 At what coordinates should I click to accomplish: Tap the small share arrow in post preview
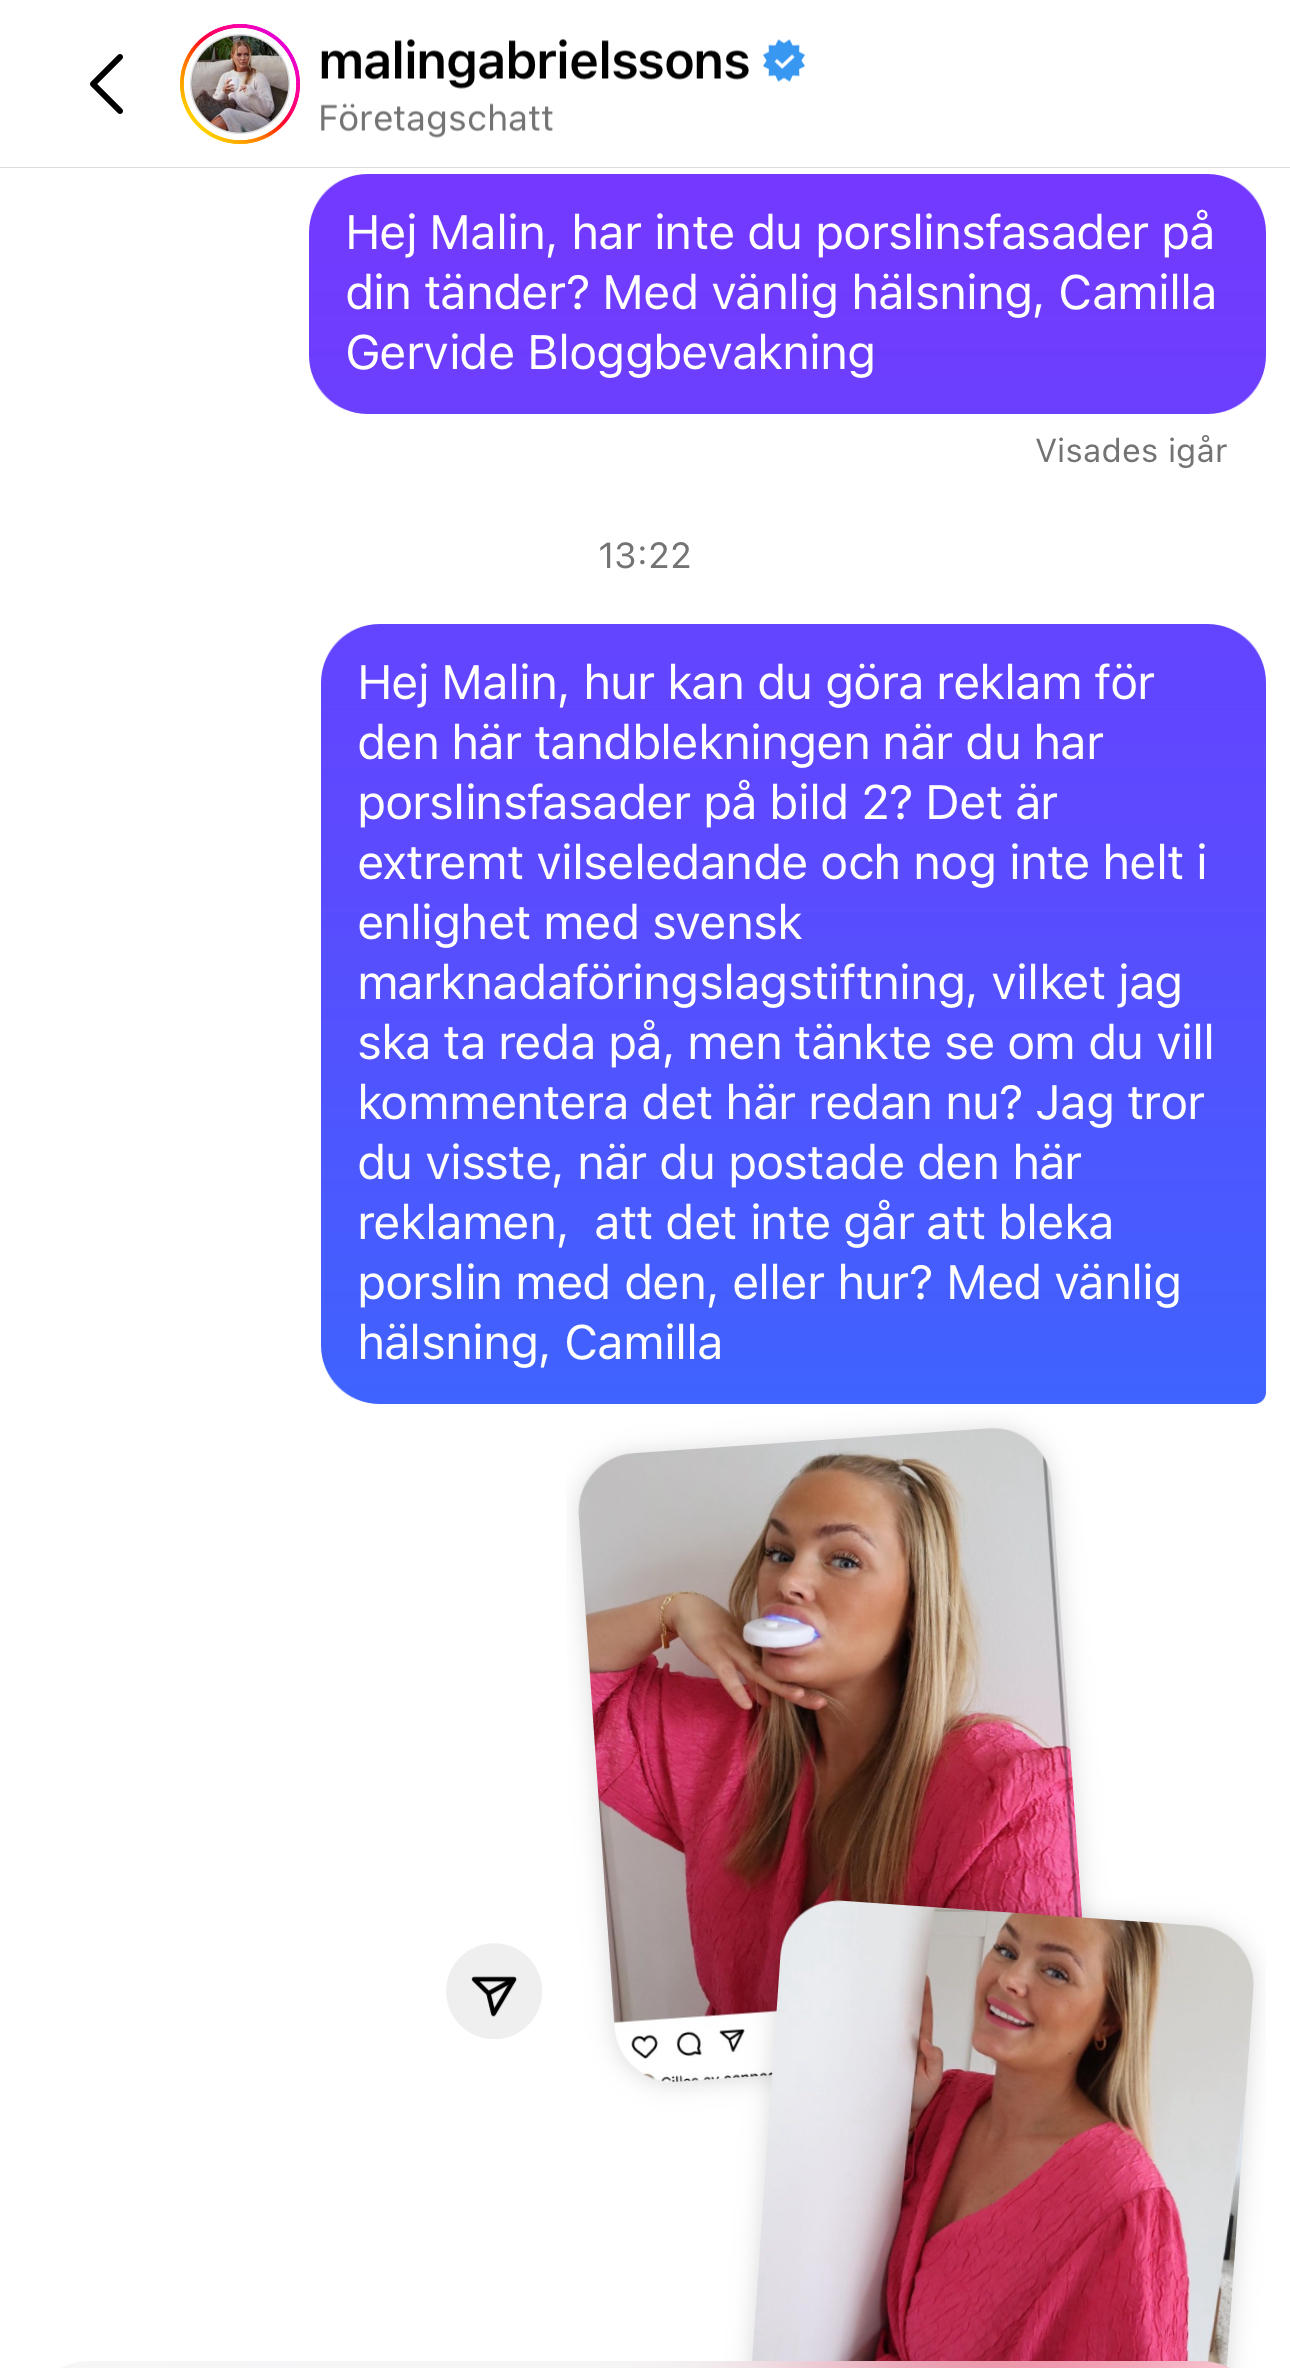pyautogui.click(x=732, y=2039)
